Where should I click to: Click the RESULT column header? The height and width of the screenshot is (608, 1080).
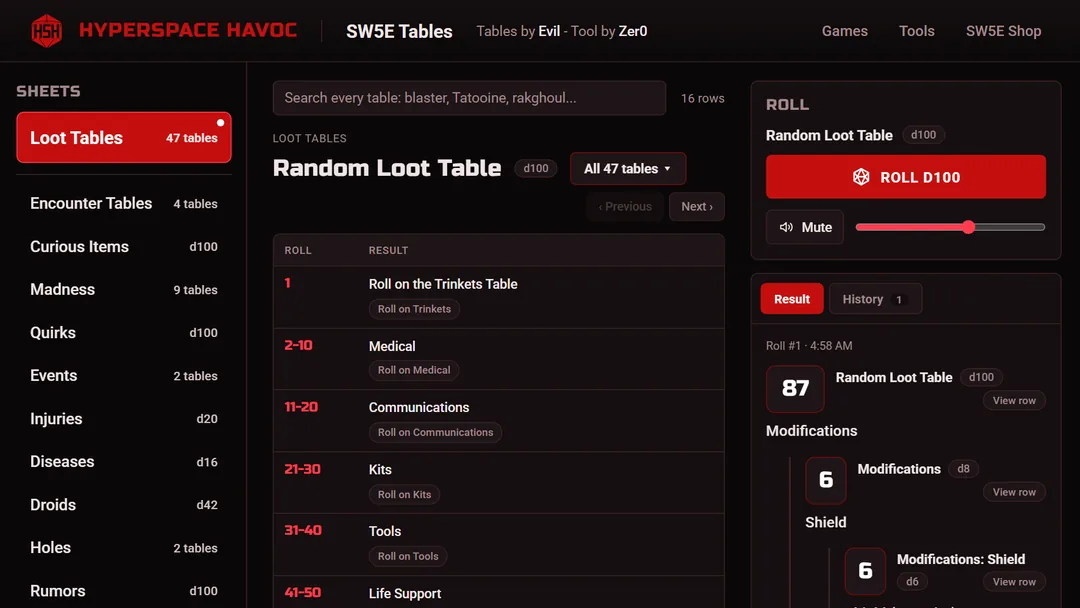pyautogui.click(x=388, y=251)
